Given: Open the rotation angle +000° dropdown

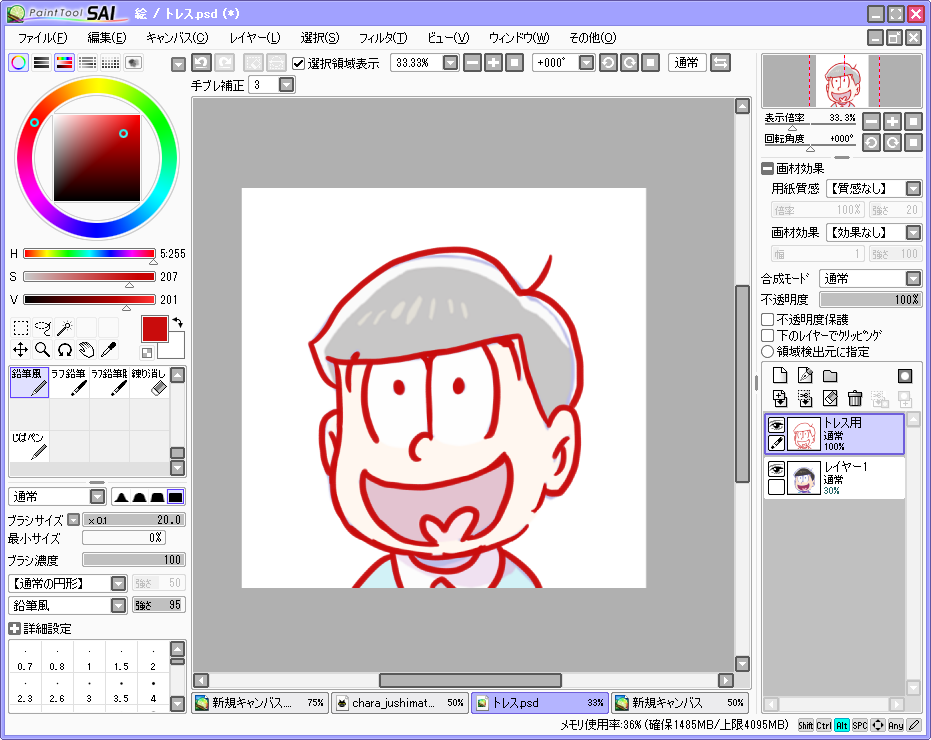Looking at the screenshot, I should (586, 62).
